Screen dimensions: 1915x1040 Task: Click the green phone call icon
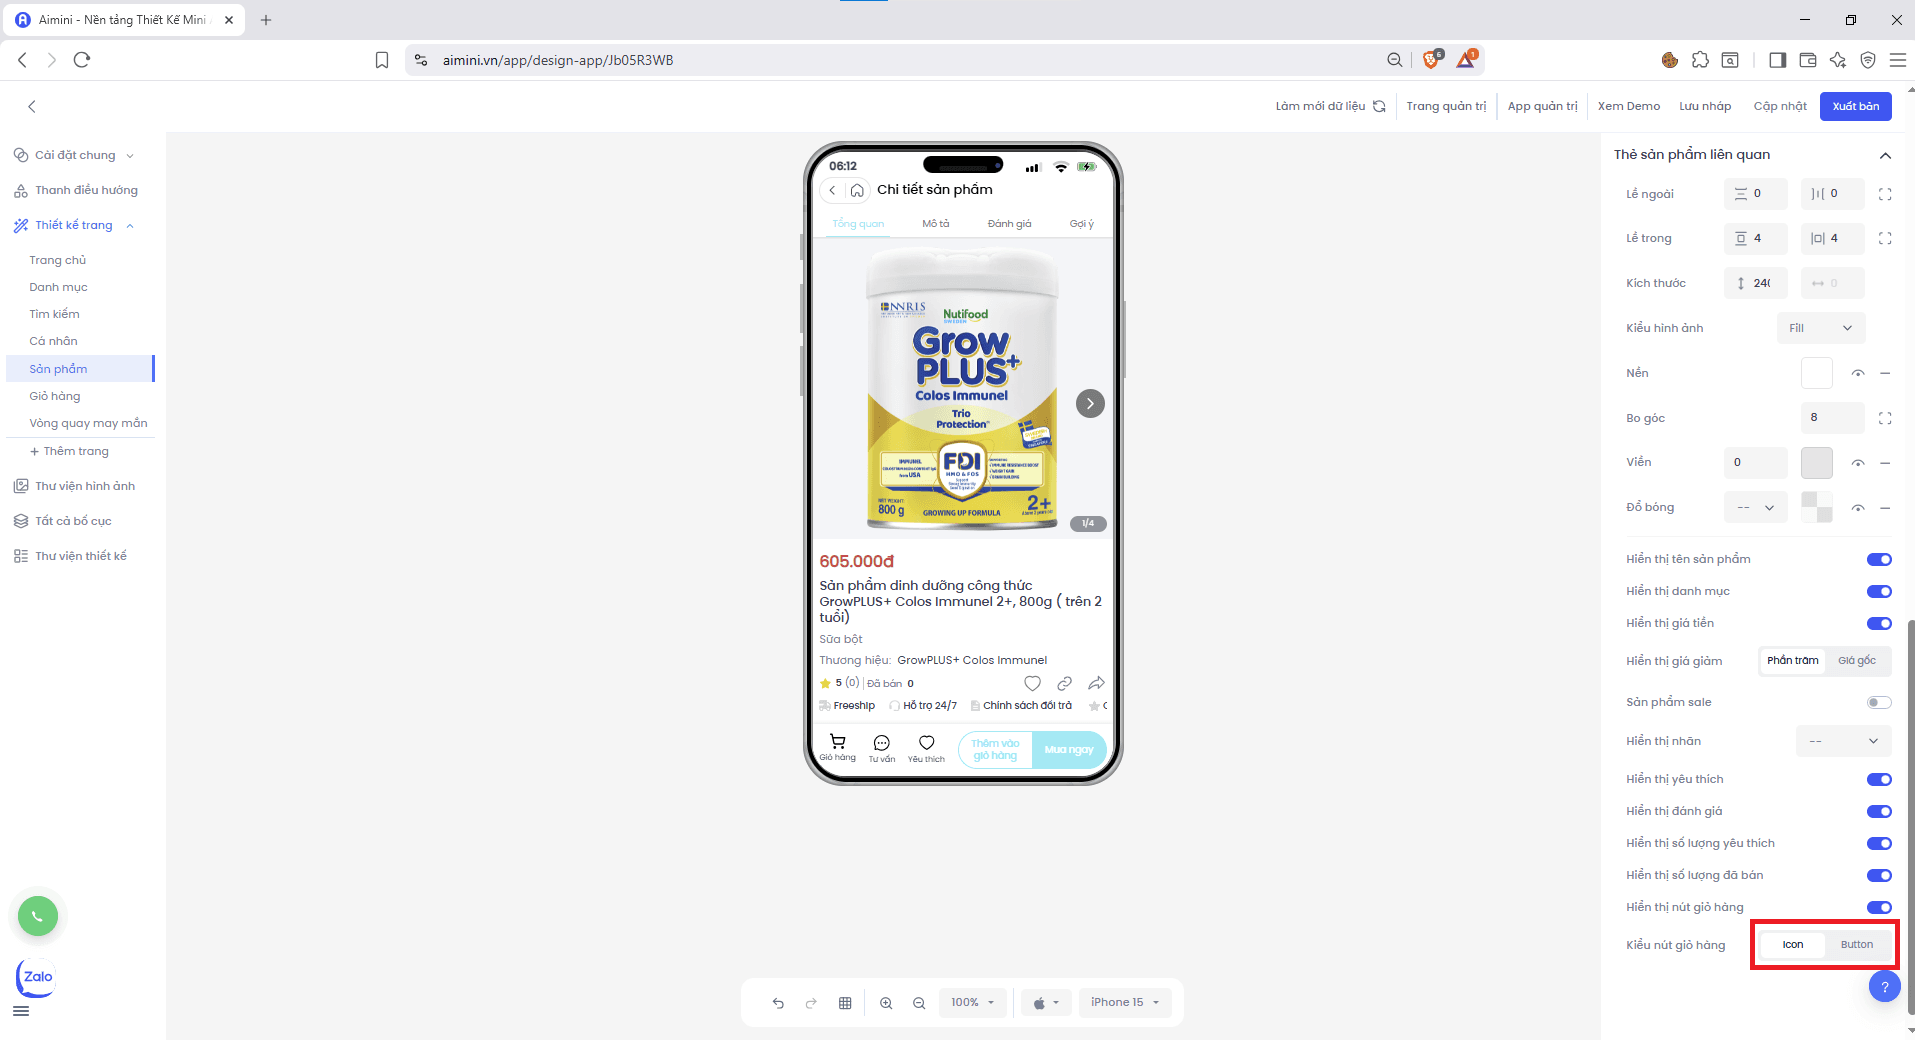[x=38, y=916]
